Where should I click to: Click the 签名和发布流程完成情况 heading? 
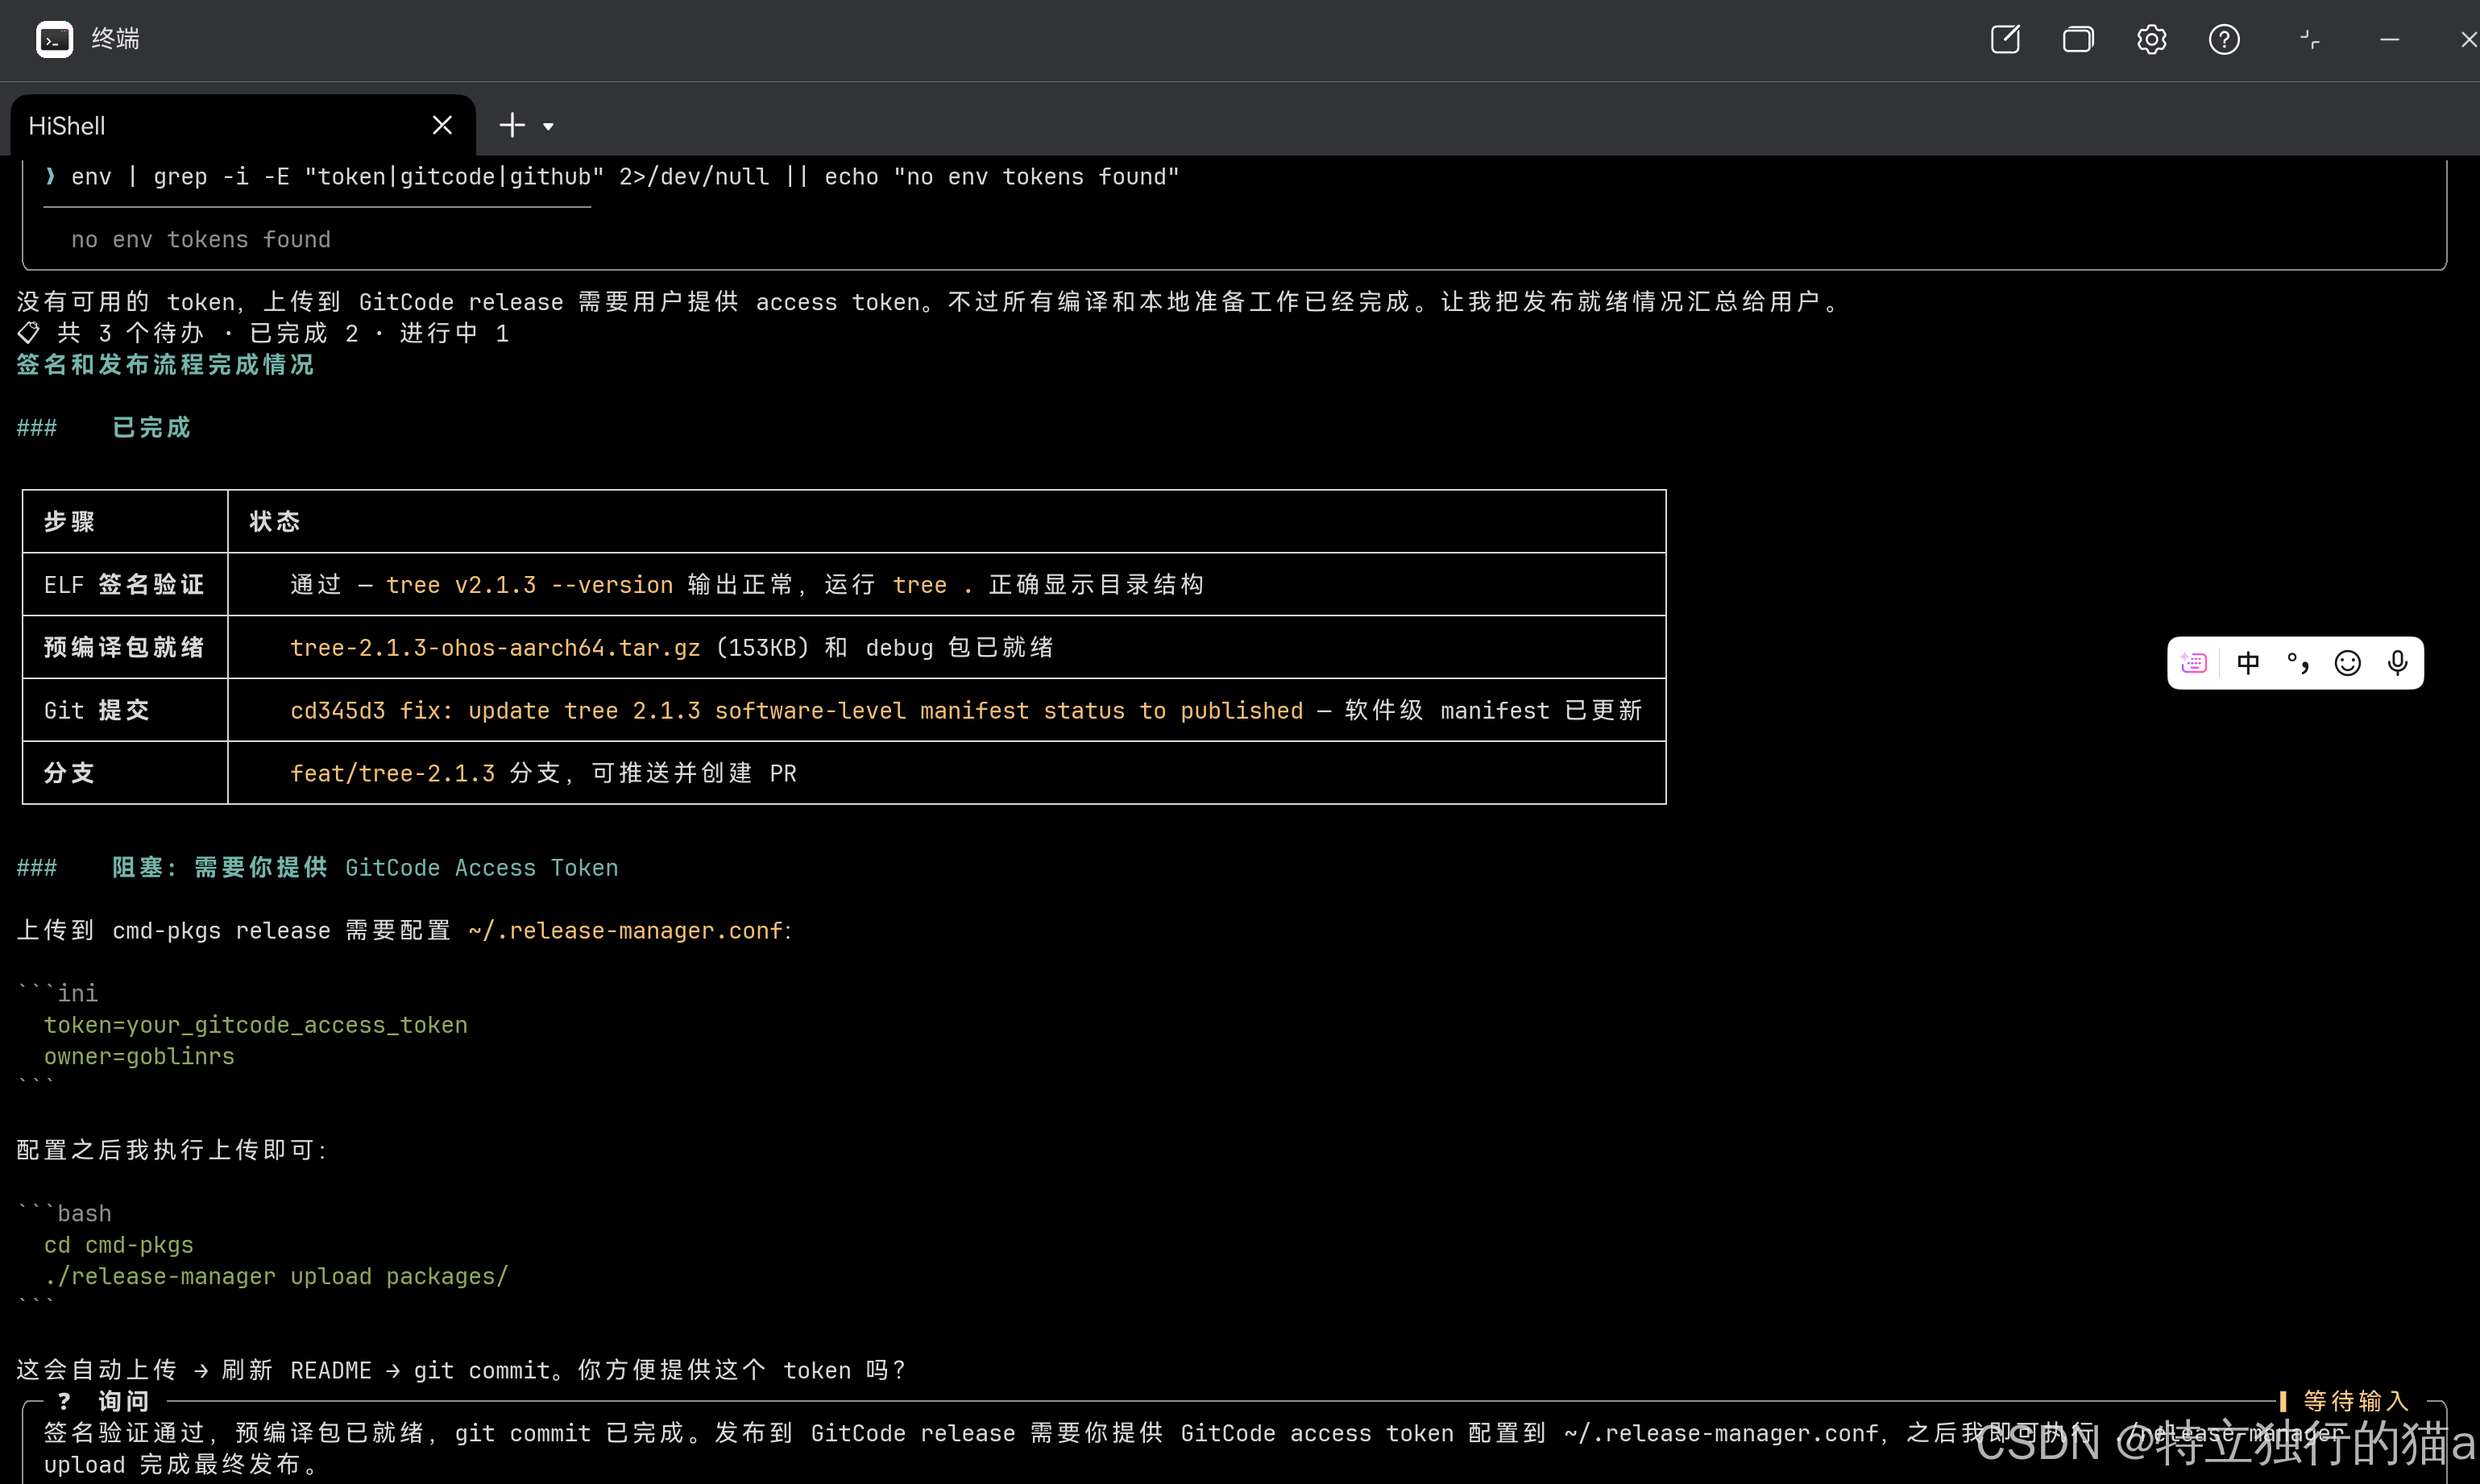165,365
